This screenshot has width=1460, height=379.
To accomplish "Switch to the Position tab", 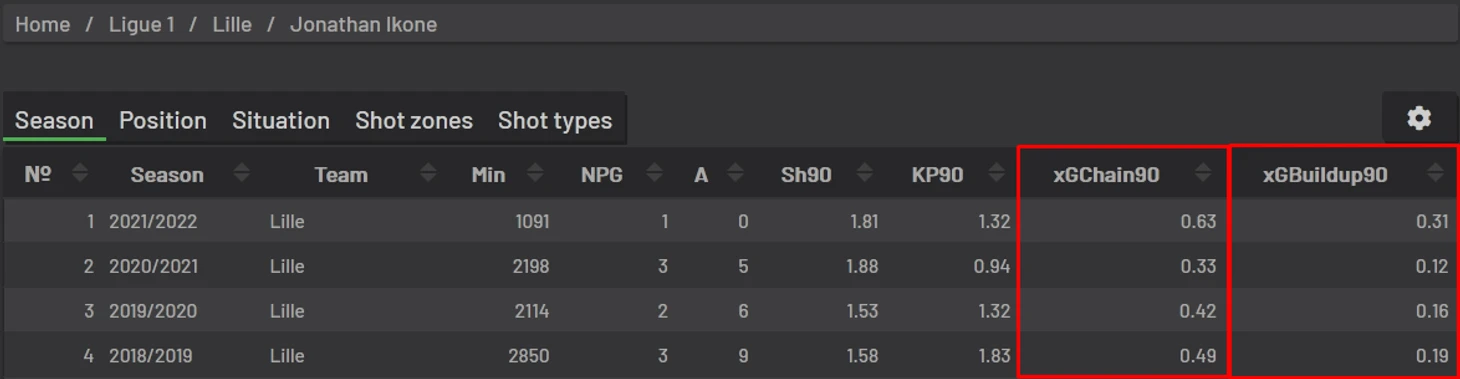I will click(x=163, y=120).
